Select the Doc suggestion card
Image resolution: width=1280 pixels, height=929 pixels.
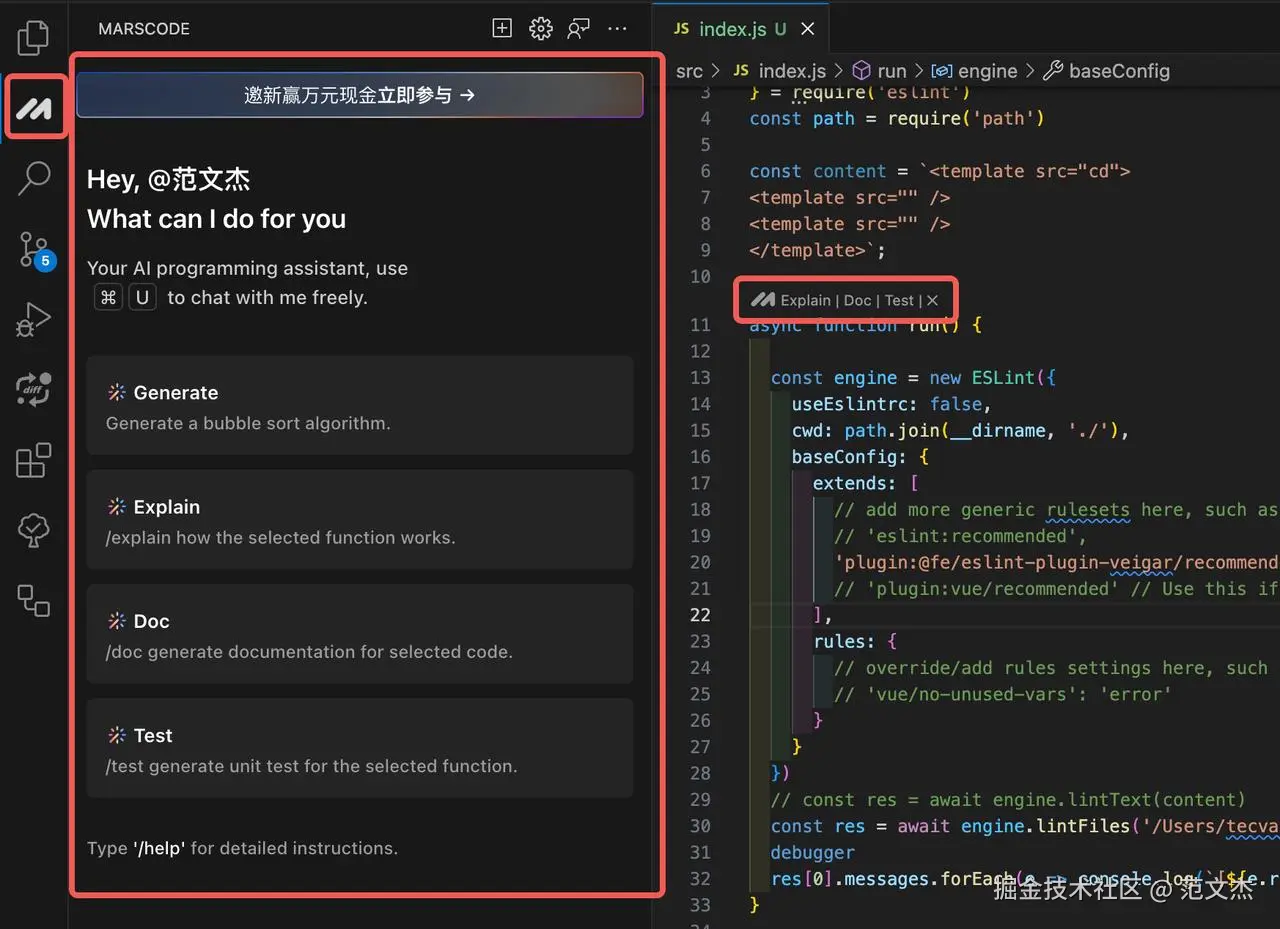360,633
